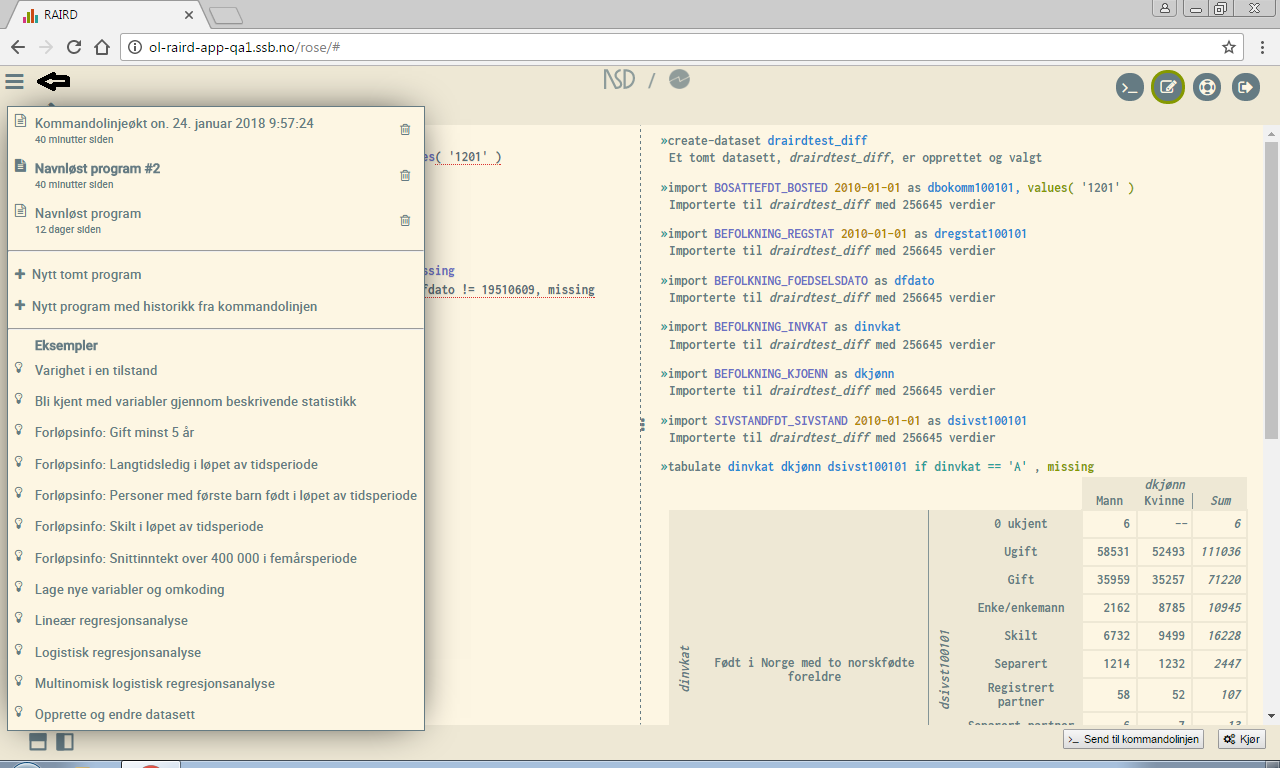Image resolution: width=1280 pixels, height=768 pixels.
Task: Trash the 12-day-old Navnløst program
Action: 405,221
